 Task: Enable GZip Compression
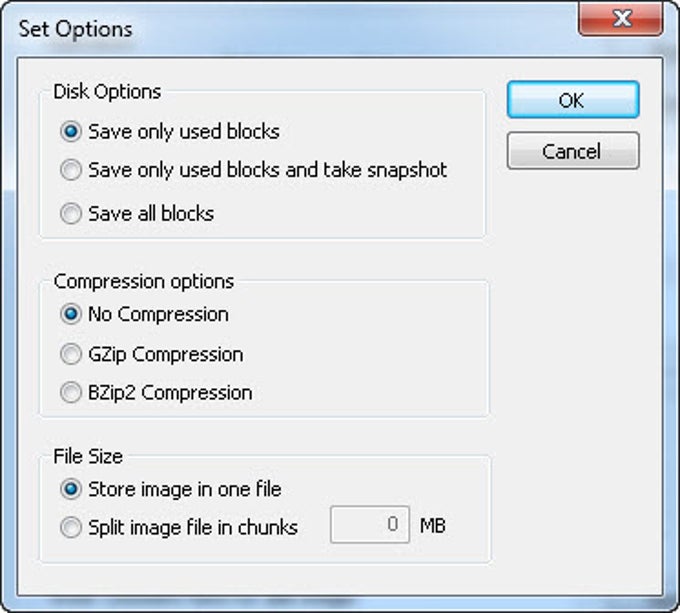(71, 354)
